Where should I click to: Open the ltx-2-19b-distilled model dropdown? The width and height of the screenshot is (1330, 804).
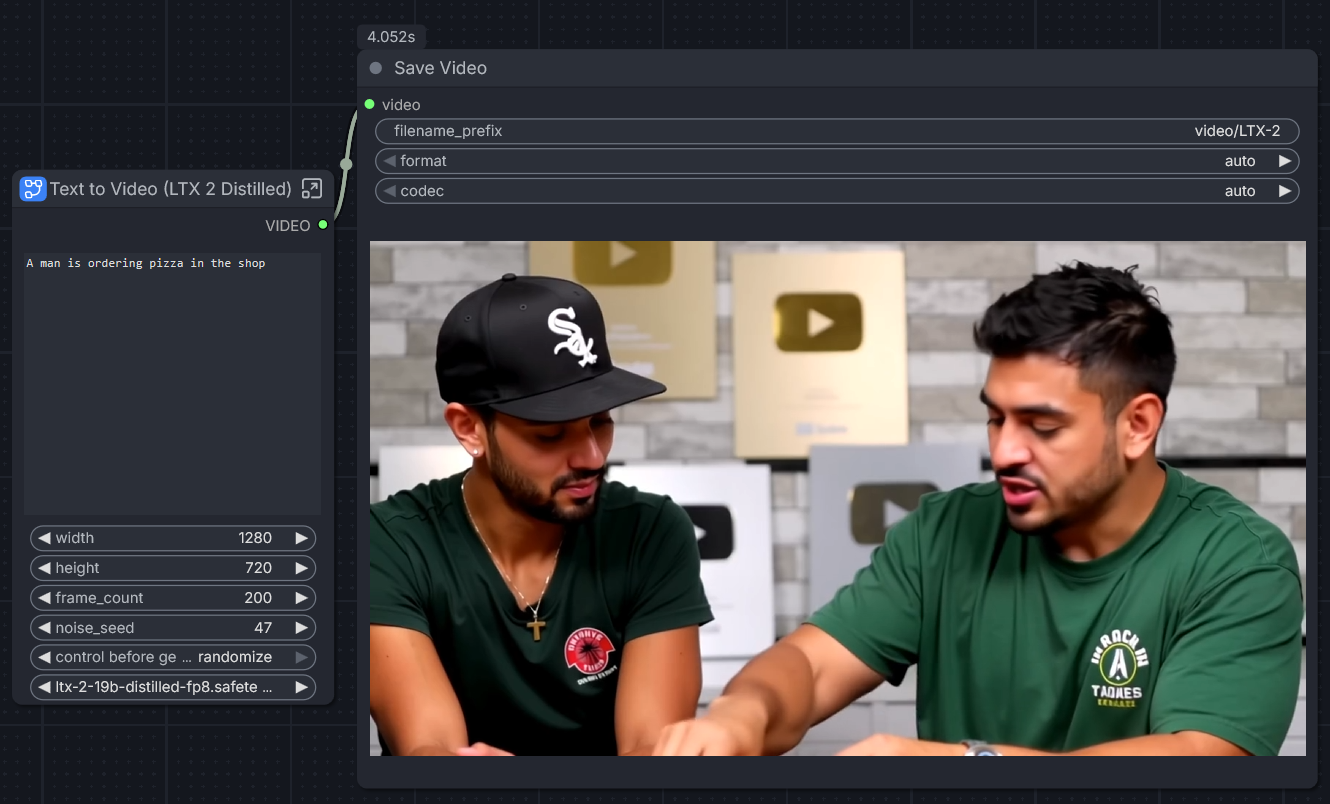(x=173, y=688)
